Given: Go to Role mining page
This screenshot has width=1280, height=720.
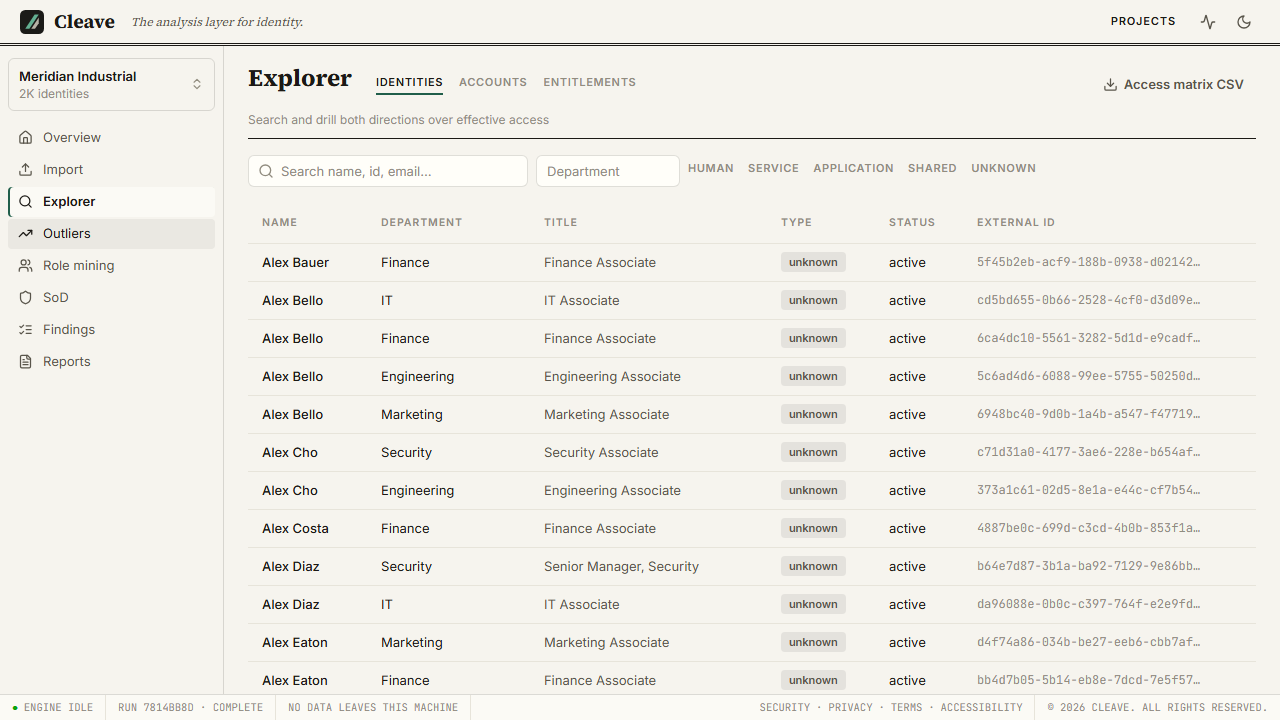Looking at the screenshot, I should pyautogui.click(x=111, y=265).
